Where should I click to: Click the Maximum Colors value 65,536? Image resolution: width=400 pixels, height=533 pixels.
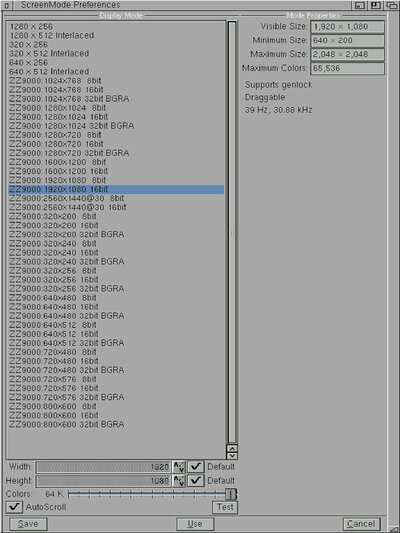347,68
